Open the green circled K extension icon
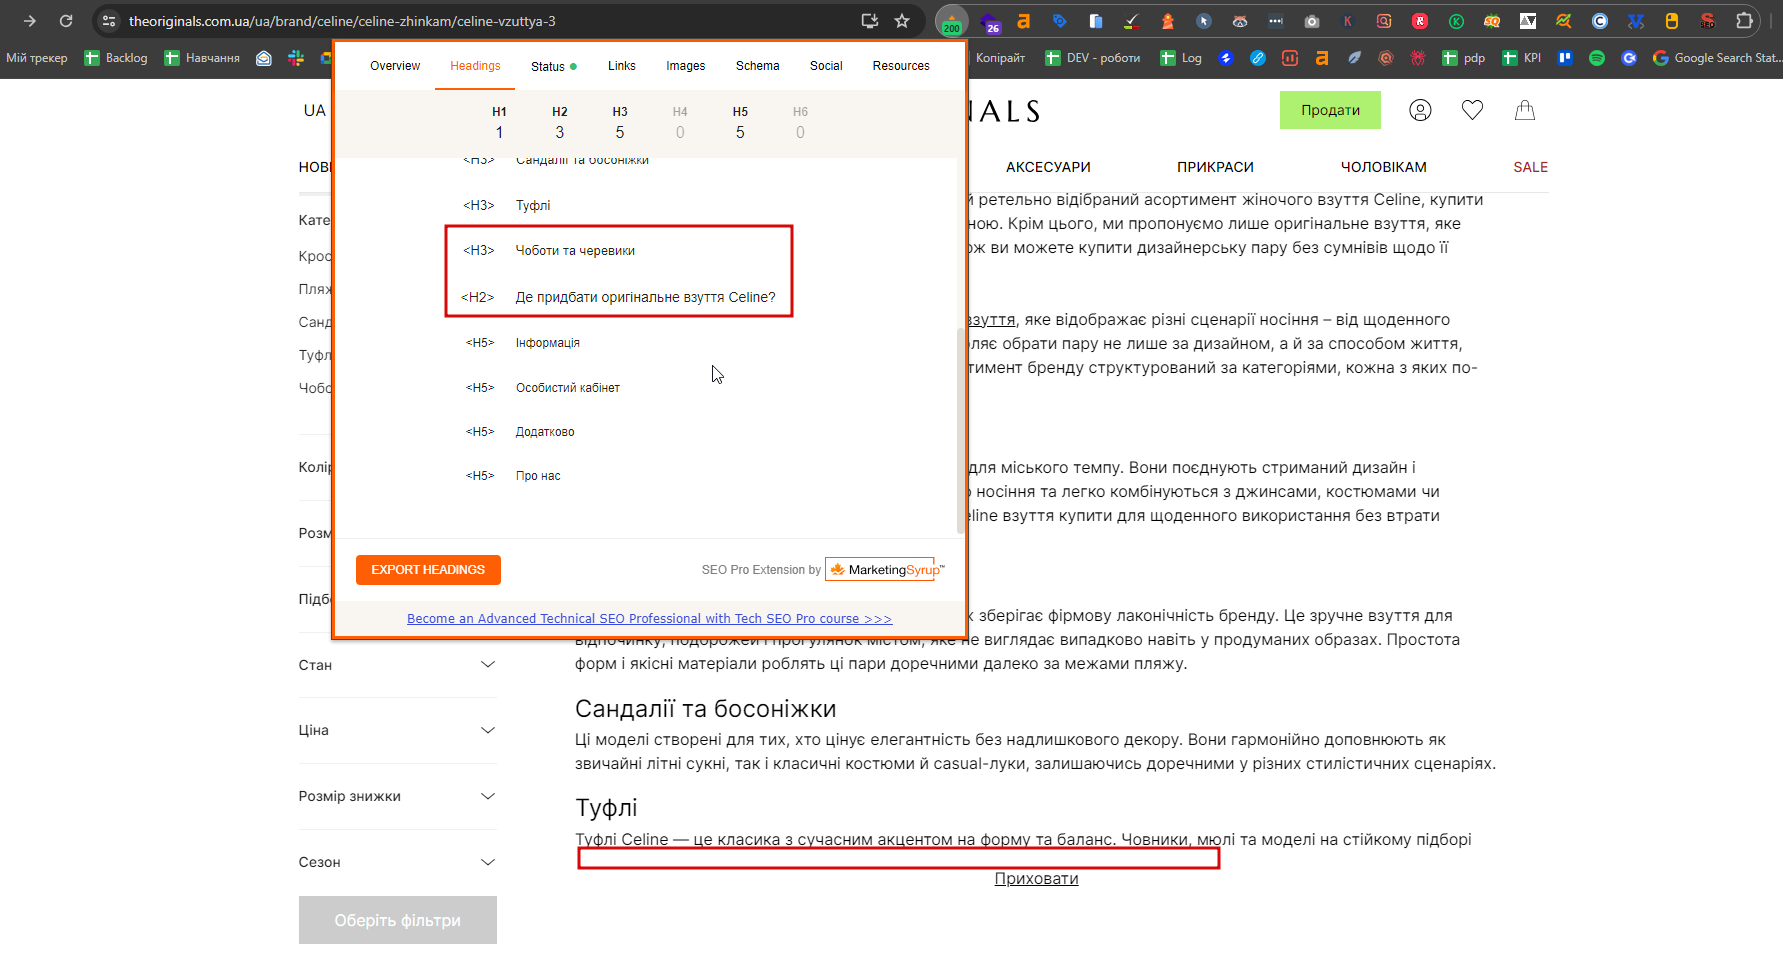Image resolution: width=1783 pixels, height=970 pixels. pyautogui.click(x=1456, y=21)
